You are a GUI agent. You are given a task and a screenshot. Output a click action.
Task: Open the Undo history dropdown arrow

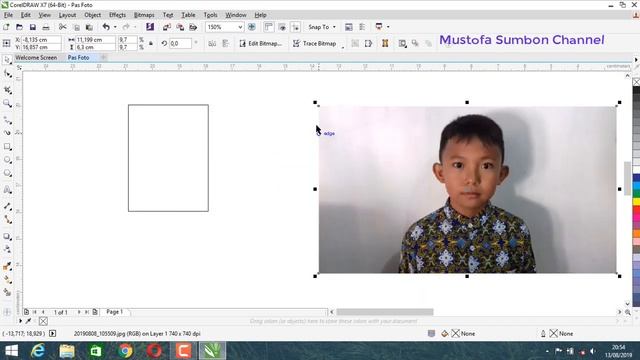point(115,27)
